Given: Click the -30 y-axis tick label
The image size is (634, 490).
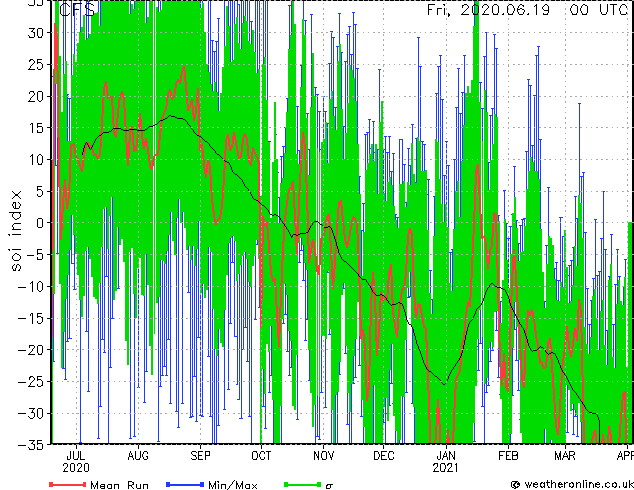Looking at the screenshot, I should pyautogui.click(x=31, y=413).
